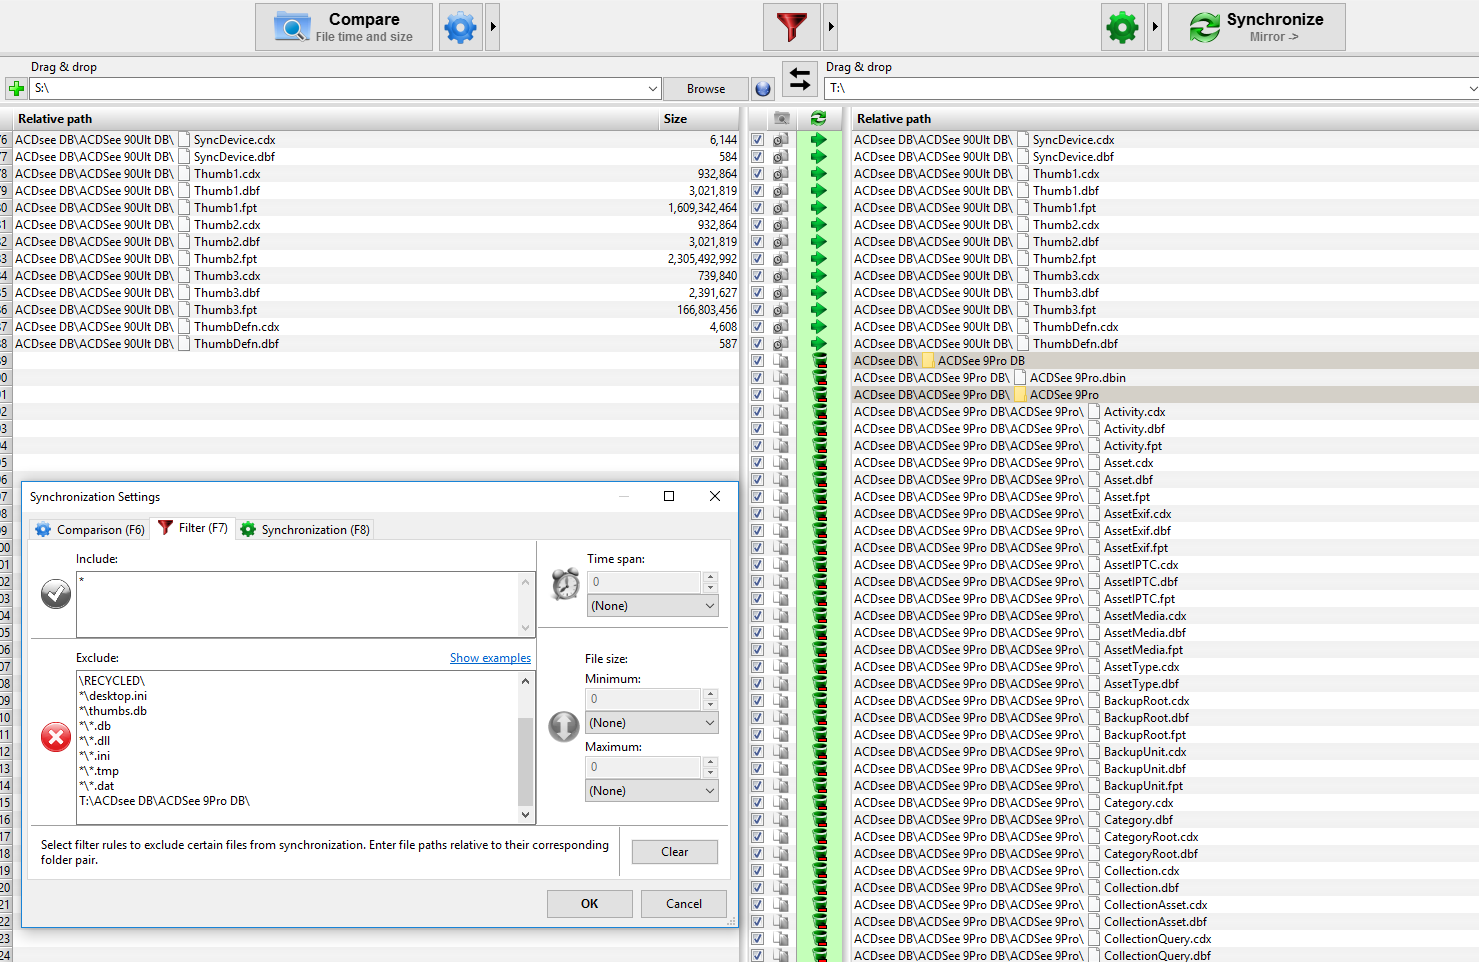Uncheck the checkbox for Activity.dbf row
The height and width of the screenshot is (962, 1479).
757,429
